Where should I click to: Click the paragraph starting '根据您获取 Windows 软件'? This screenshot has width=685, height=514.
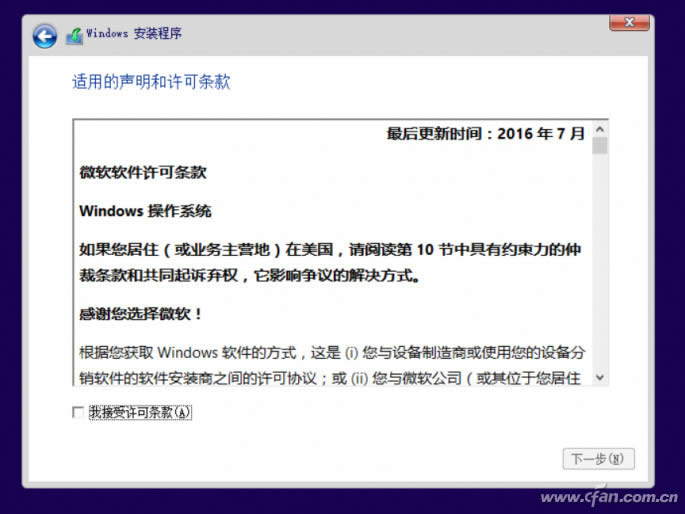330,364
